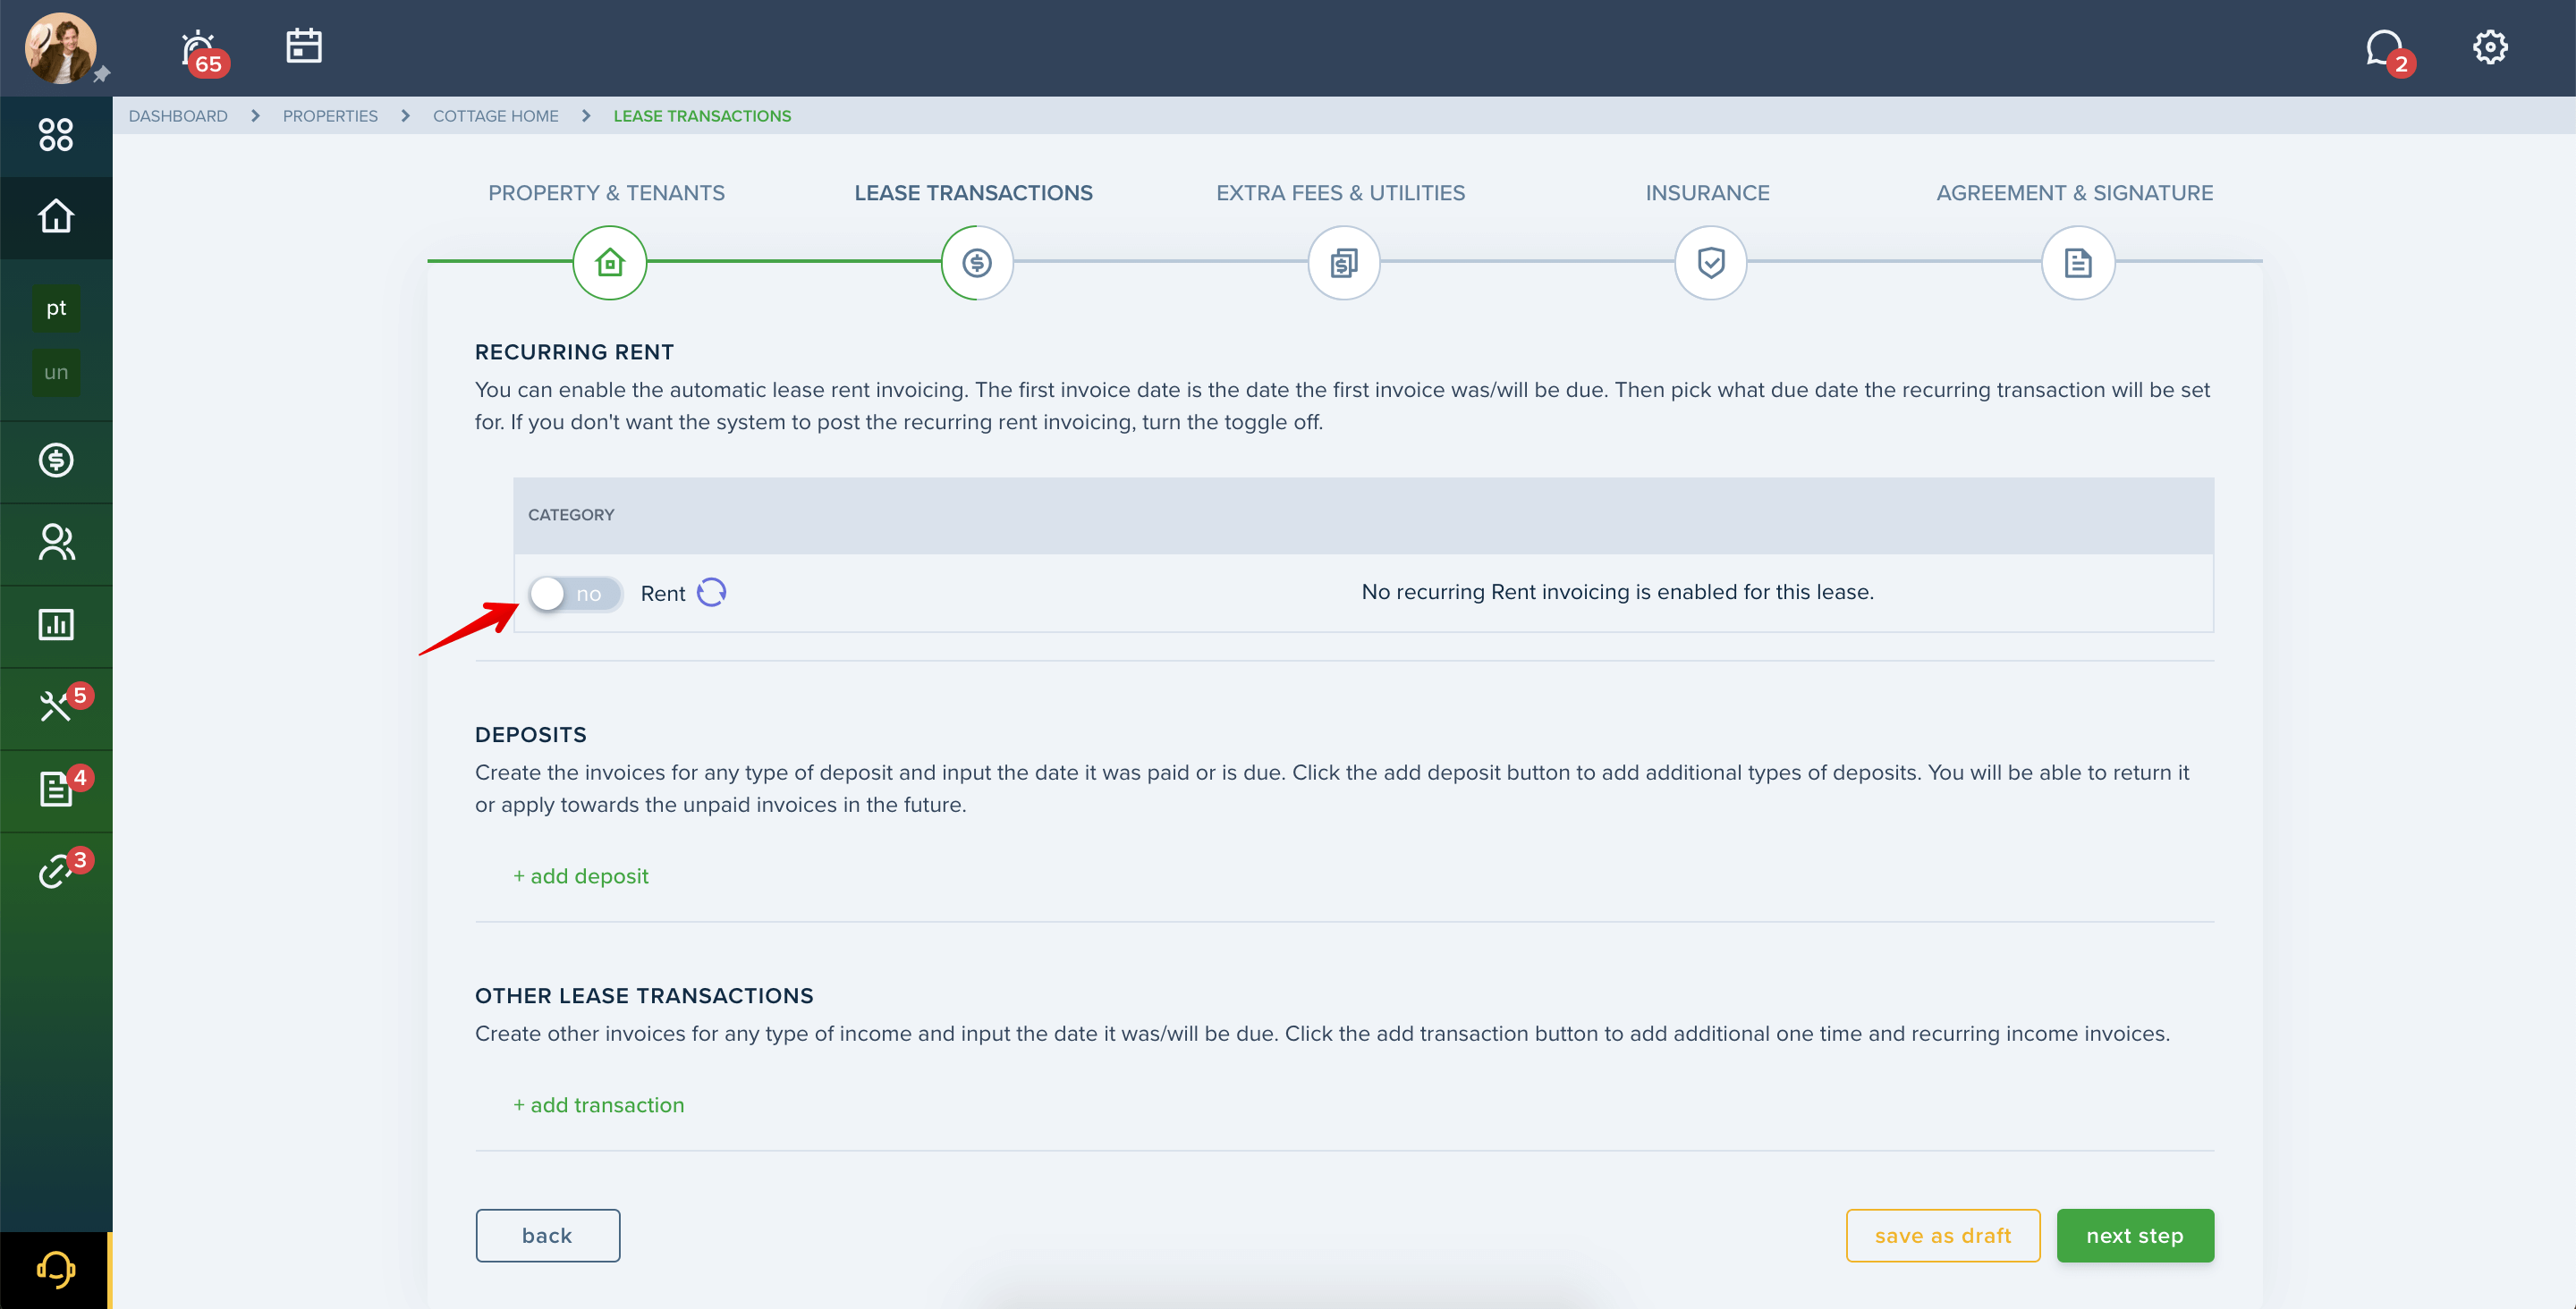Click the back button
This screenshot has height=1309, width=2576.
[x=547, y=1236]
